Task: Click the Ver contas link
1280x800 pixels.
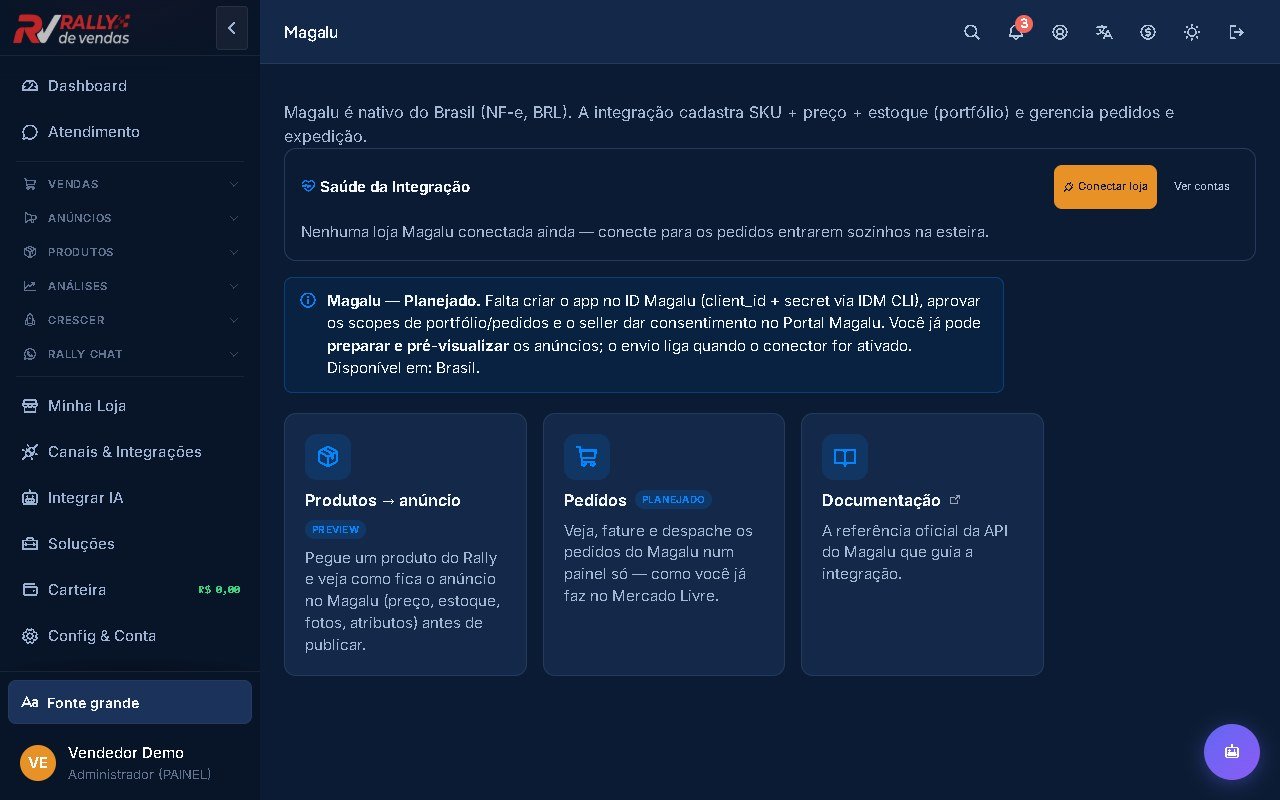Action: click(1202, 187)
